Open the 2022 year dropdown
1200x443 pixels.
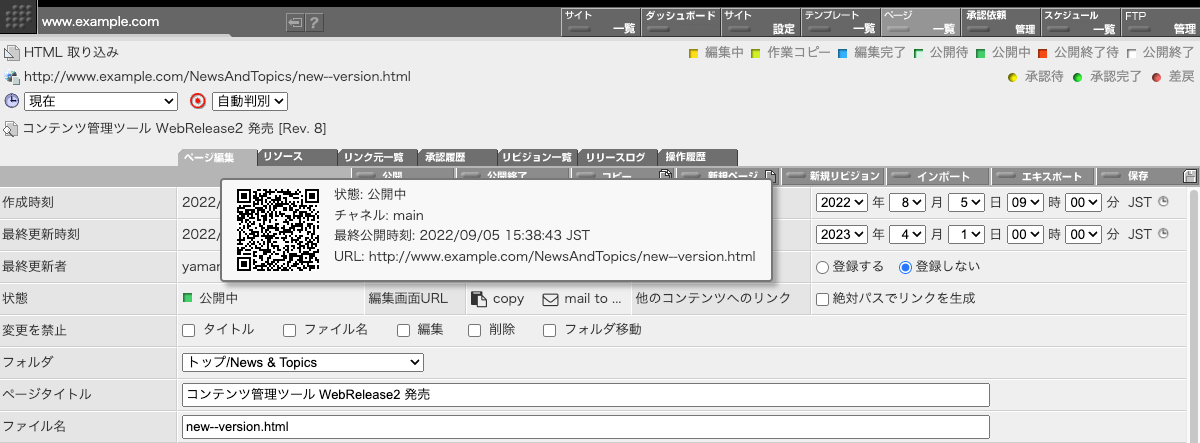(x=841, y=202)
